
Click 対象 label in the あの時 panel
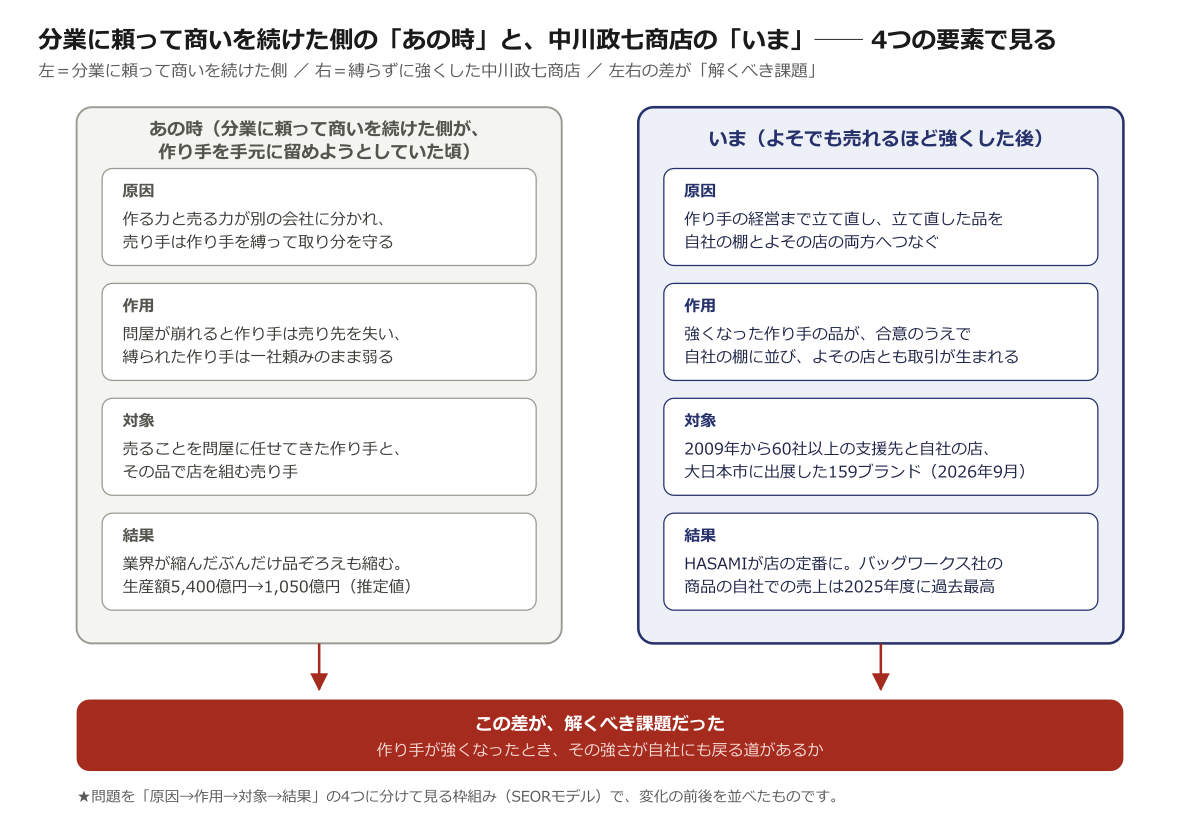[138, 421]
